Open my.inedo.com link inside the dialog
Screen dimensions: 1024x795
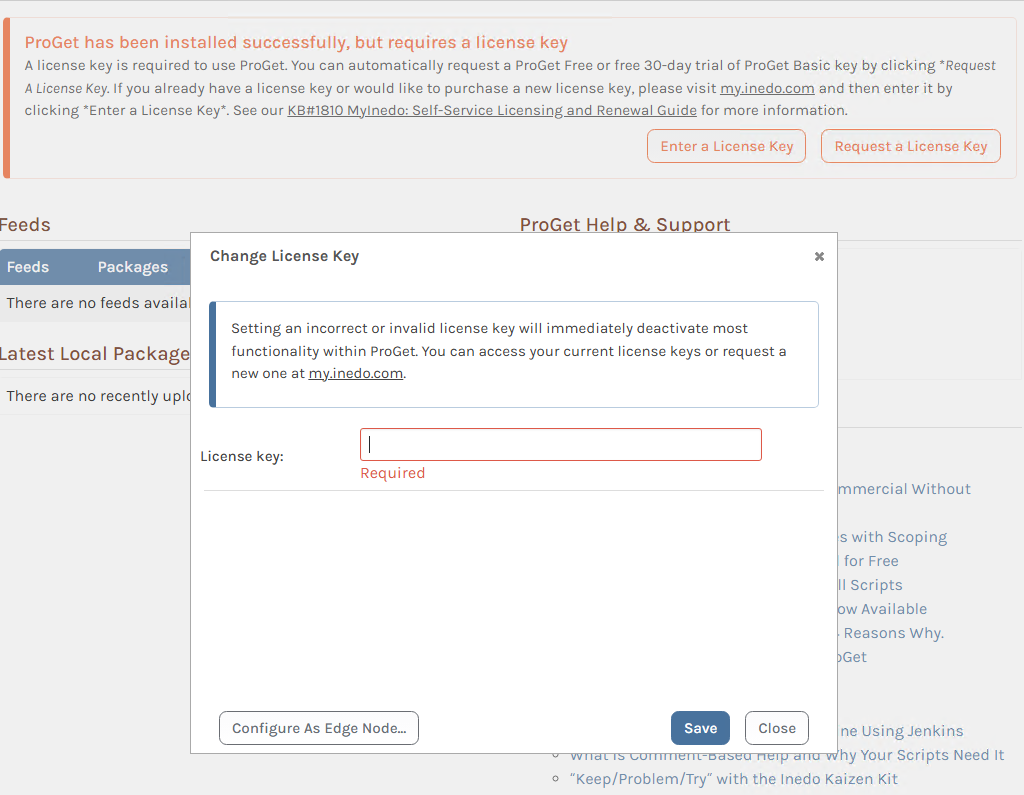(x=356, y=374)
